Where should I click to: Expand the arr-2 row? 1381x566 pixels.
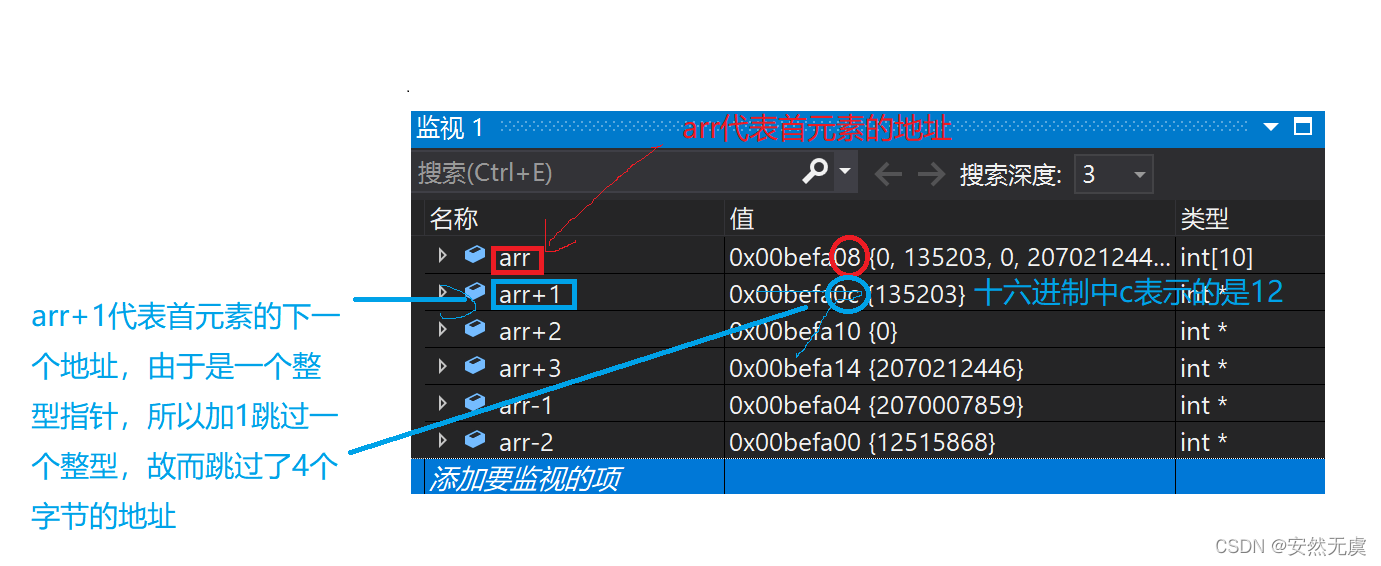(x=442, y=441)
